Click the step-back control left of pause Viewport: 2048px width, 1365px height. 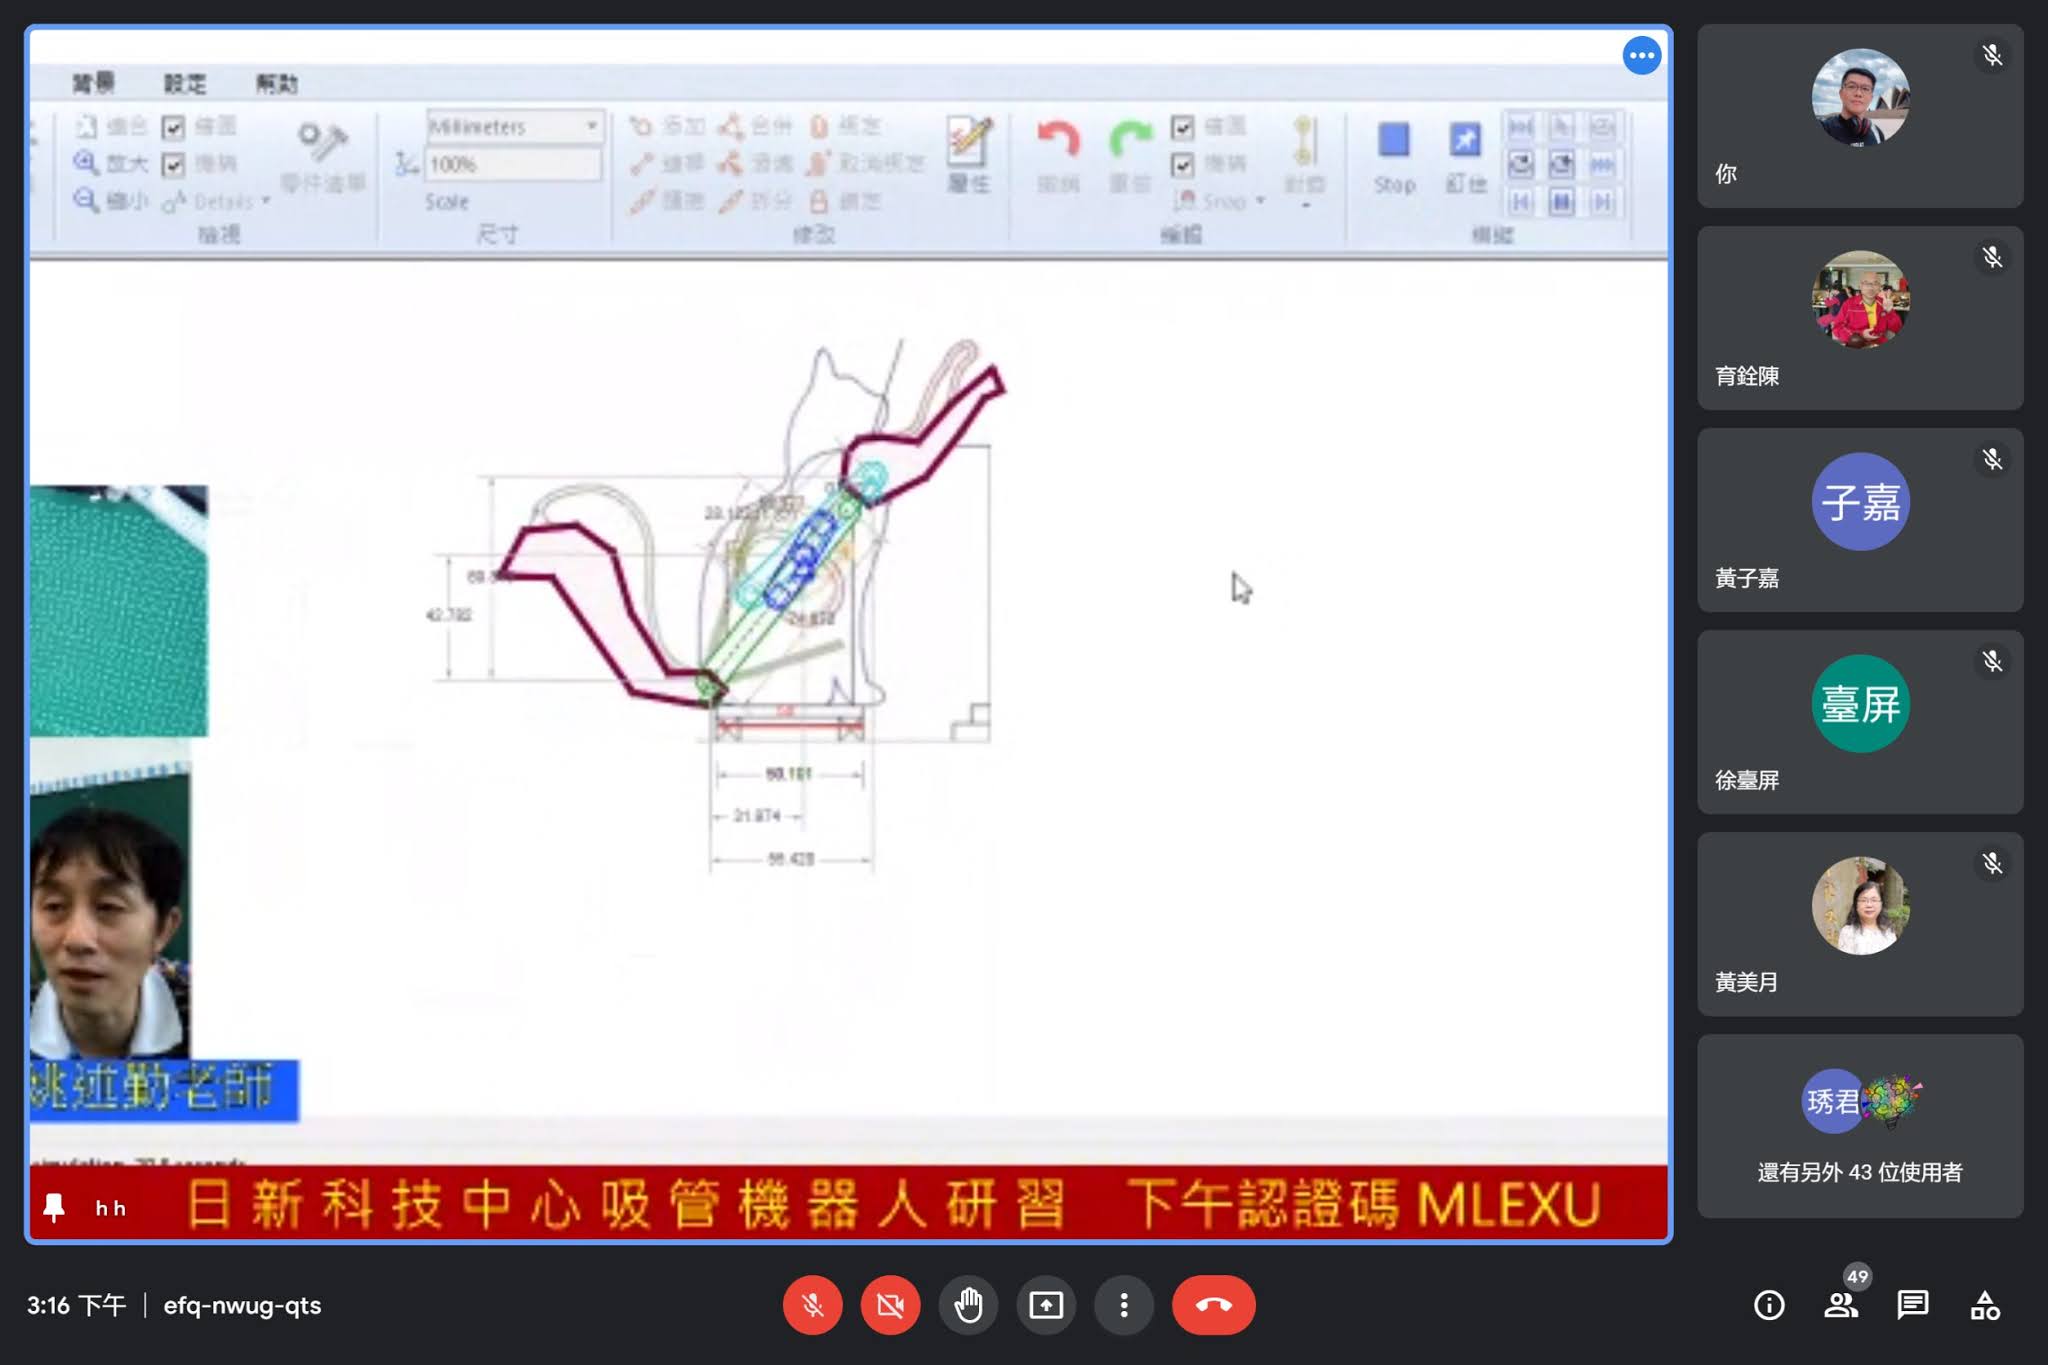[x=1520, y=202]
